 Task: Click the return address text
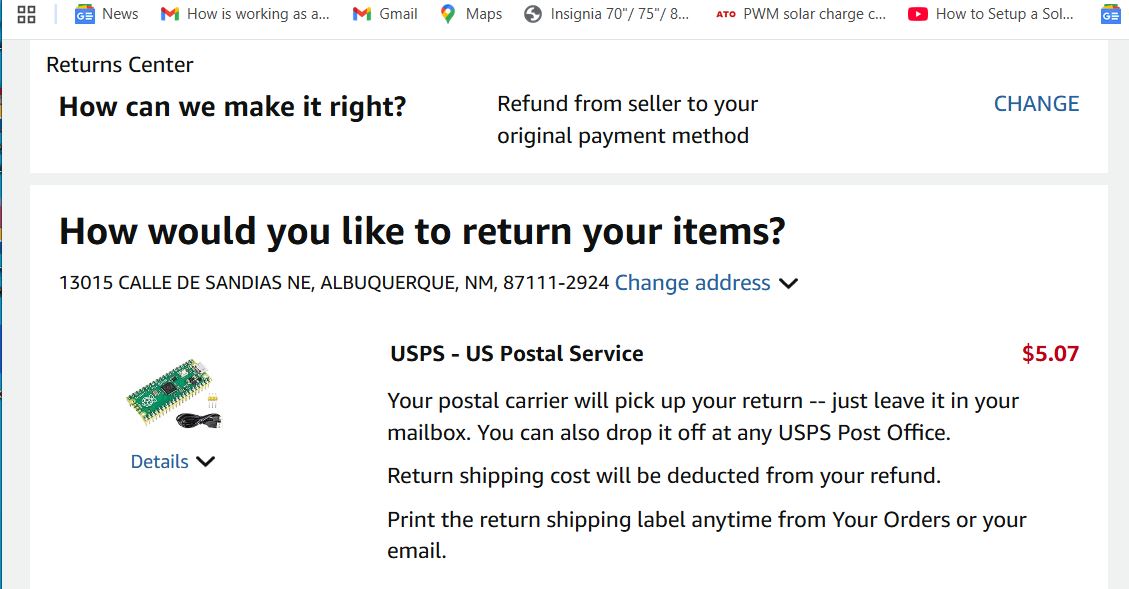point(334,283)
